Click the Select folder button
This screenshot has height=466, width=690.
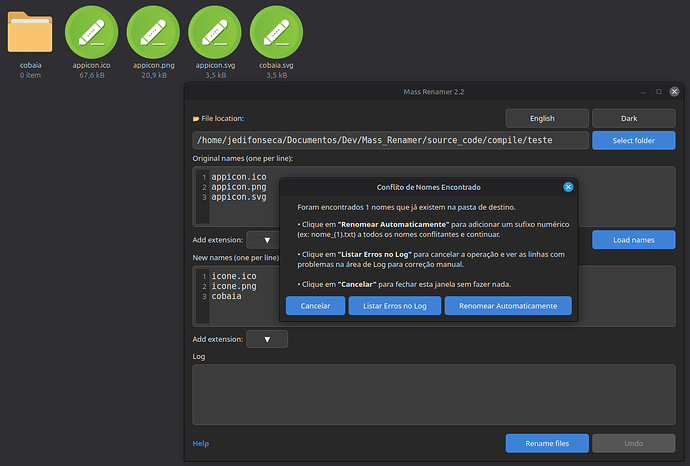634,140
